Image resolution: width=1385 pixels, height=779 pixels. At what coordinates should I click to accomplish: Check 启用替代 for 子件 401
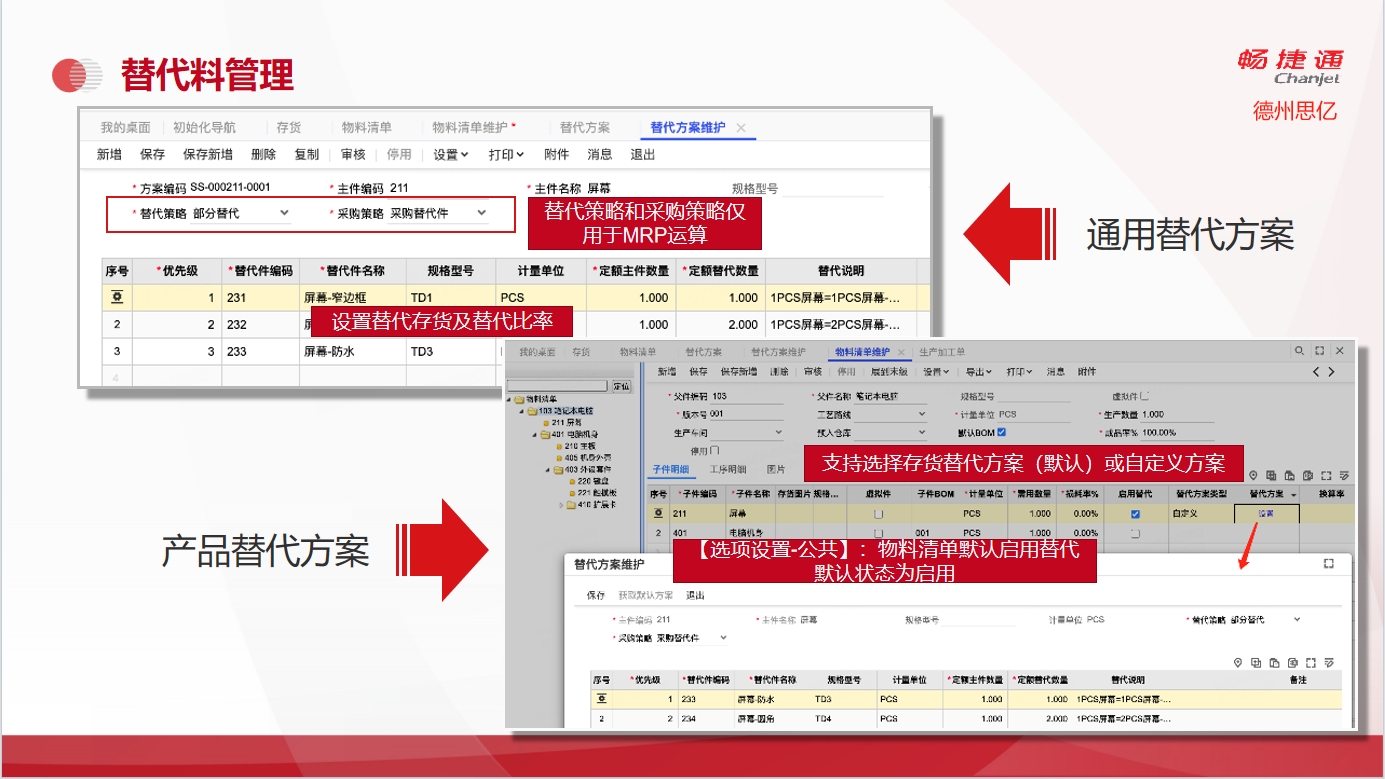[1134, 533]
